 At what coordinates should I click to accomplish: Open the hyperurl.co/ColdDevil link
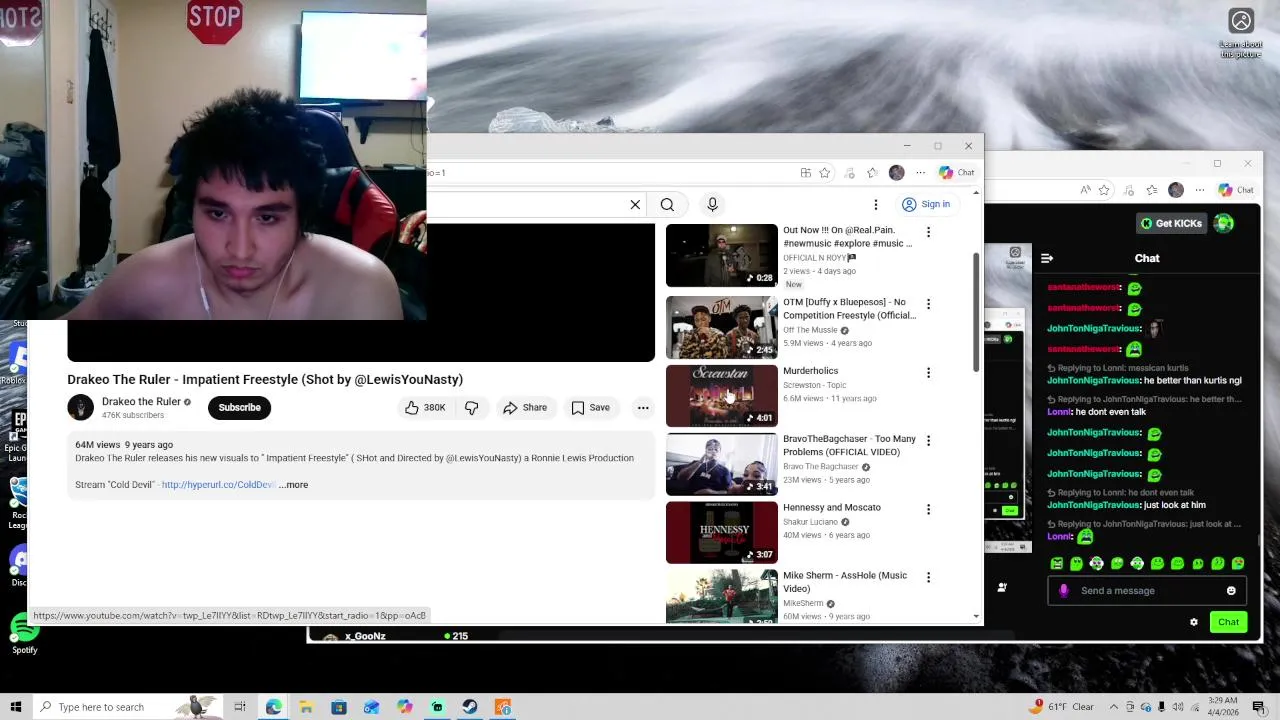pos(218,485)
